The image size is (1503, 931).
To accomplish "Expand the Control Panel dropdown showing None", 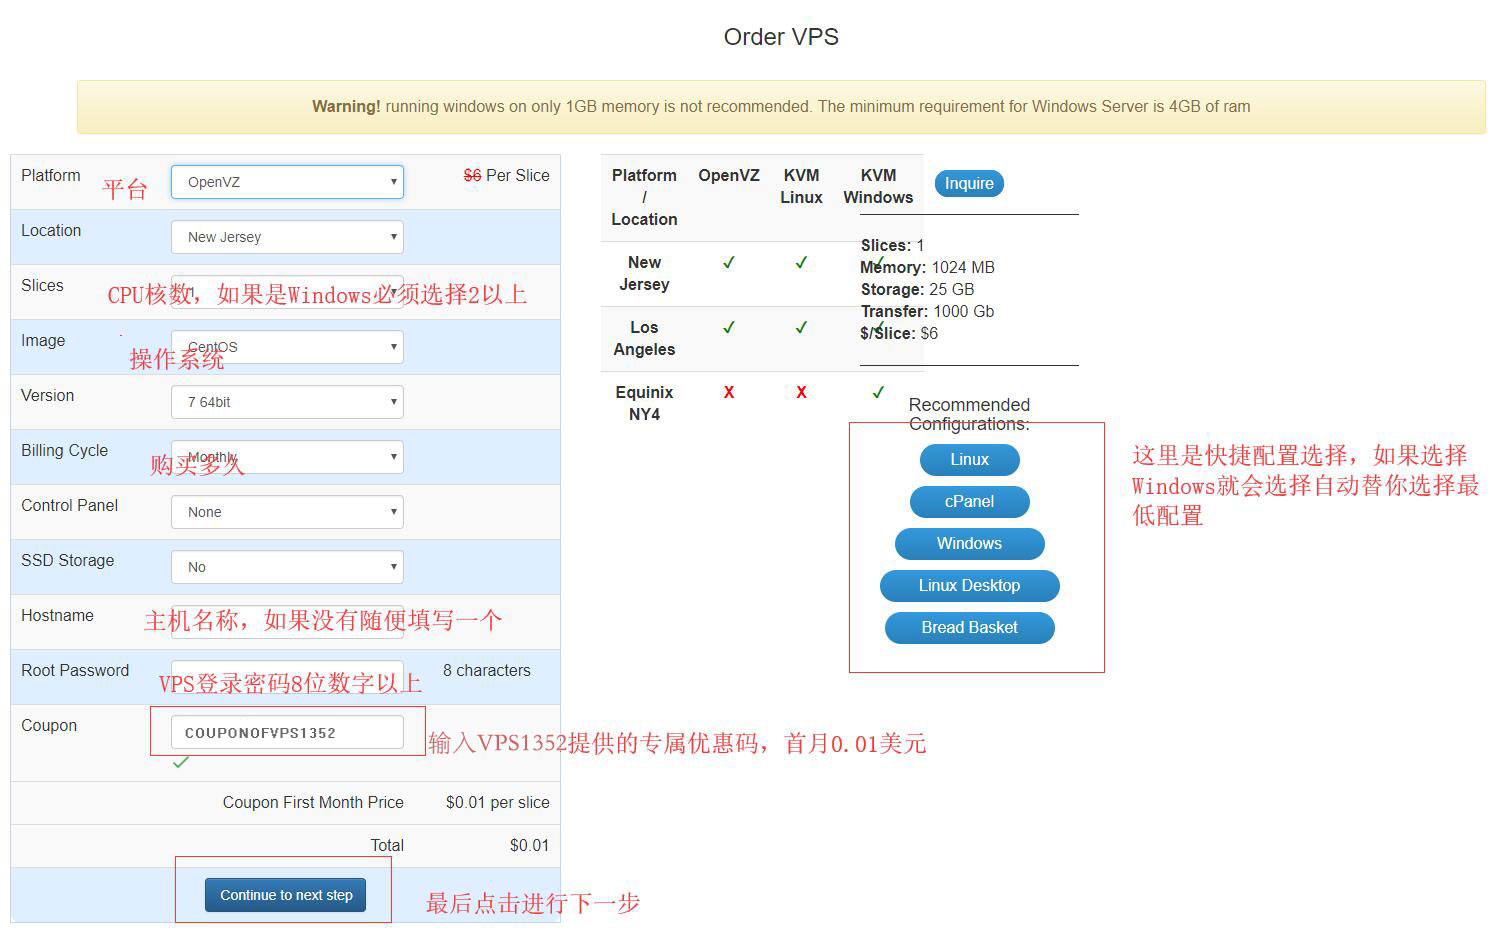I will coord(287,512).
